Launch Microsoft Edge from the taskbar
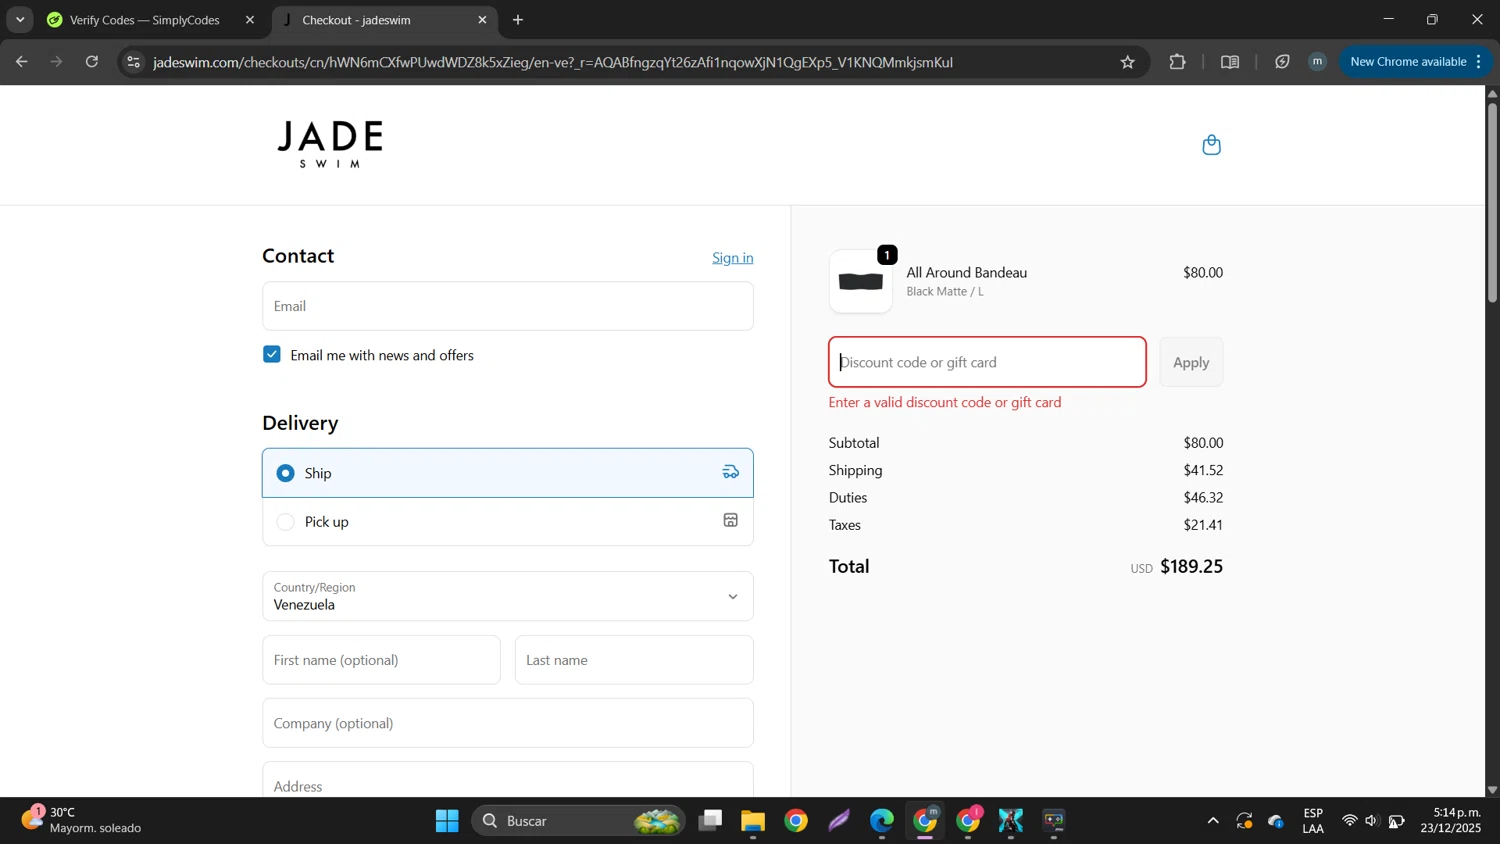 tap(882, 821)
